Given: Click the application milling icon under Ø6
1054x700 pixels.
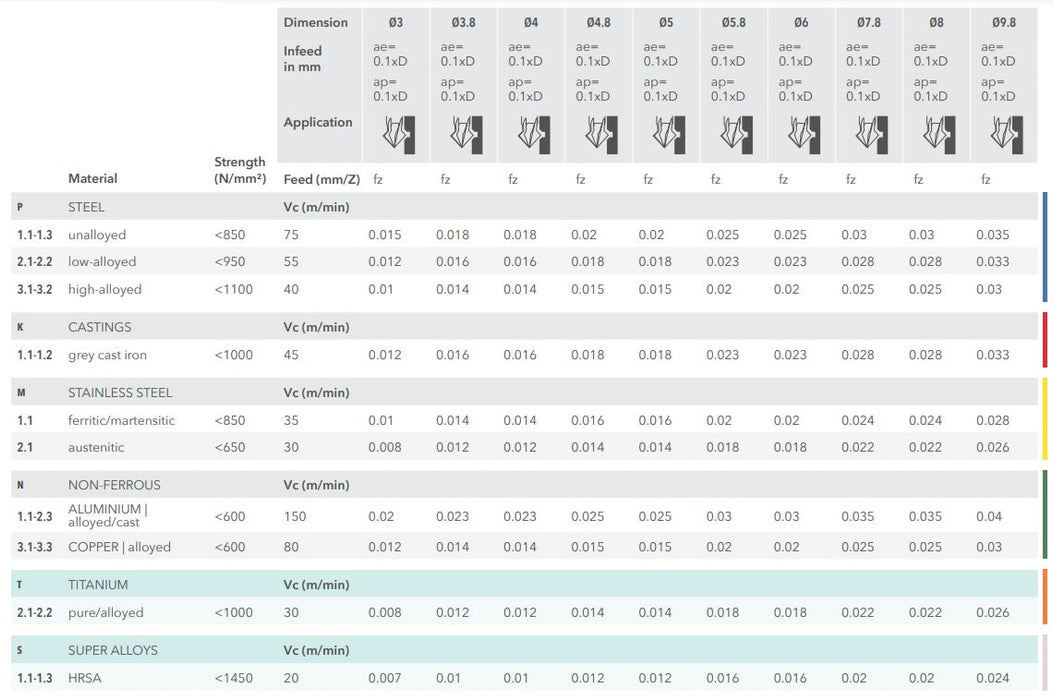Looking at the screenshot, I should 804,134.
